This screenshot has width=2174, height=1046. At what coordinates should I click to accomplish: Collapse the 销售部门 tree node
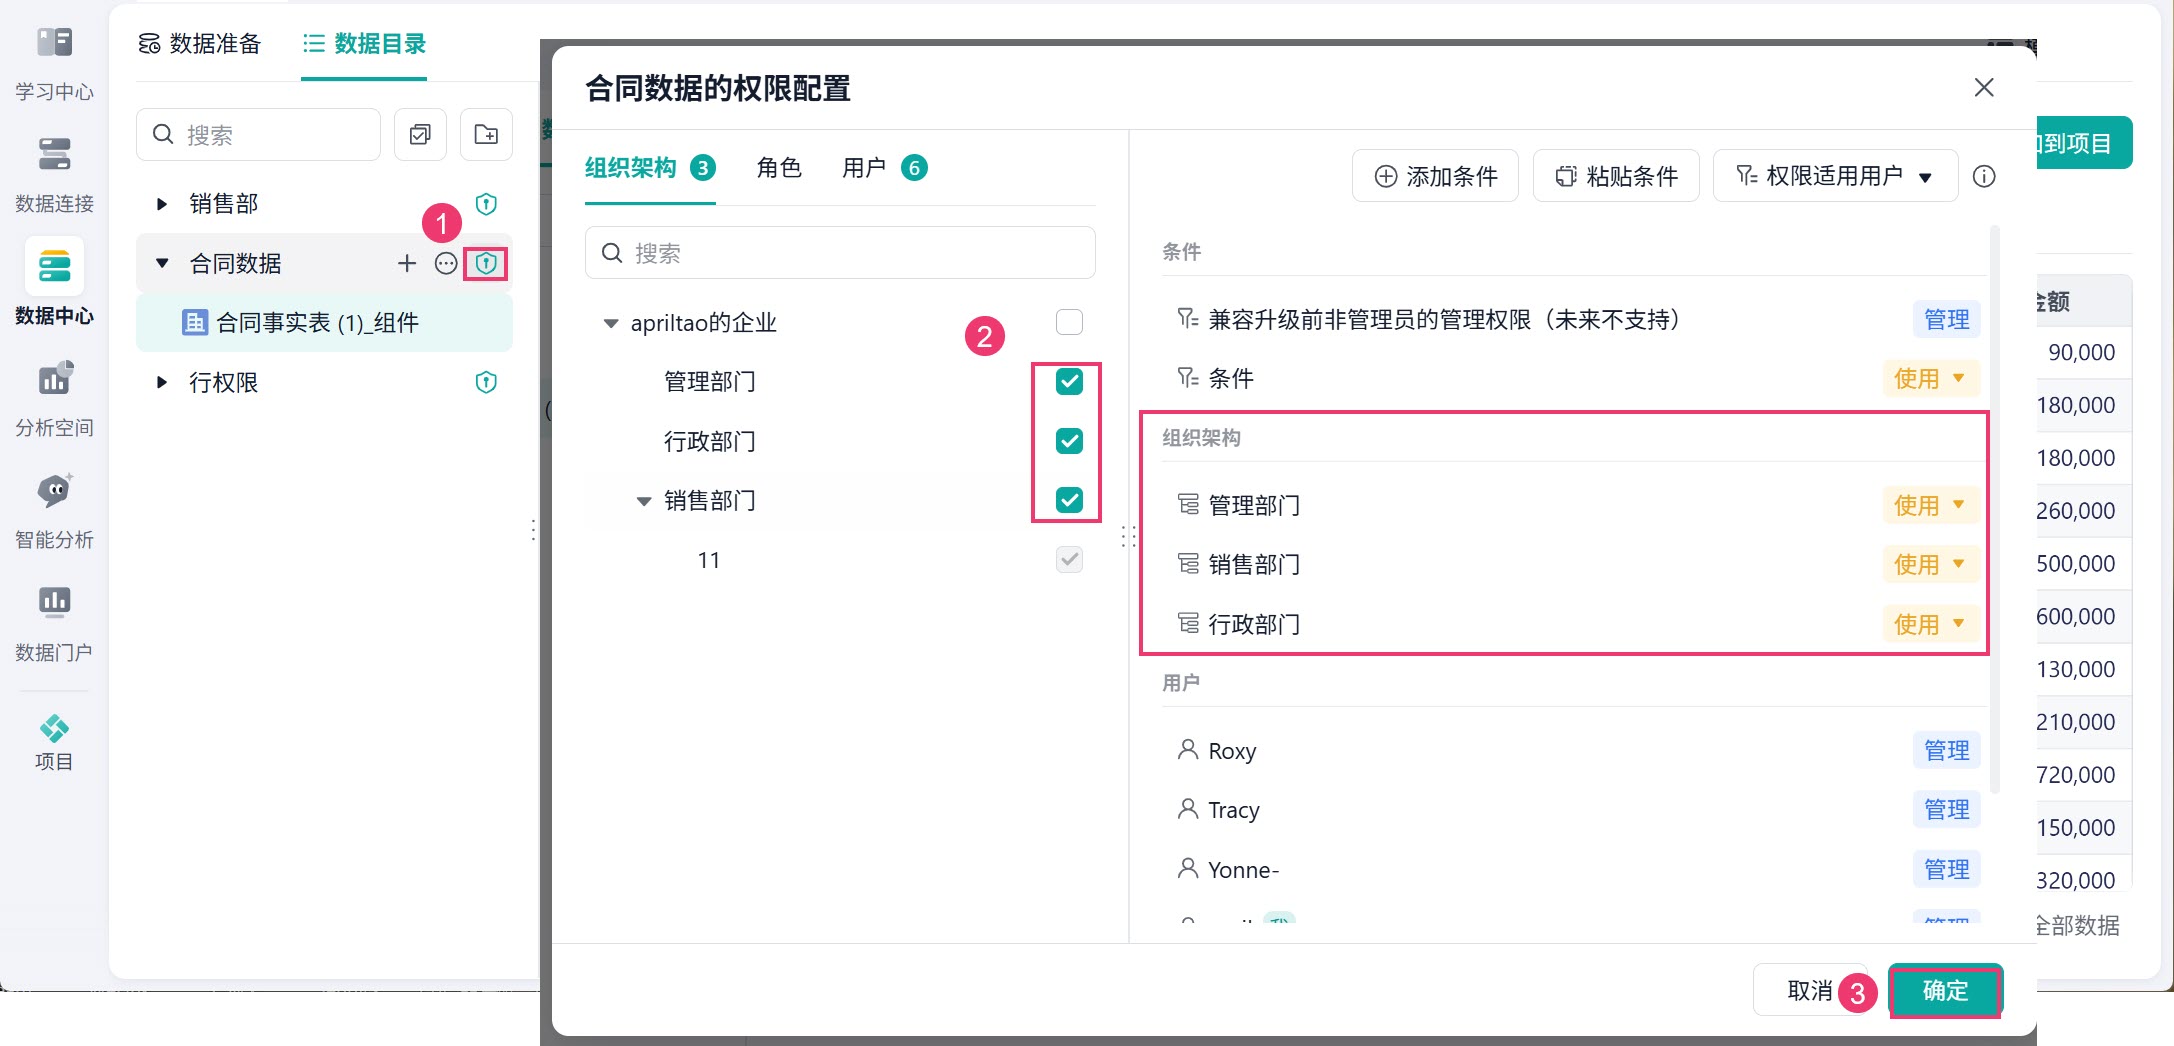(x=644, y=501)
